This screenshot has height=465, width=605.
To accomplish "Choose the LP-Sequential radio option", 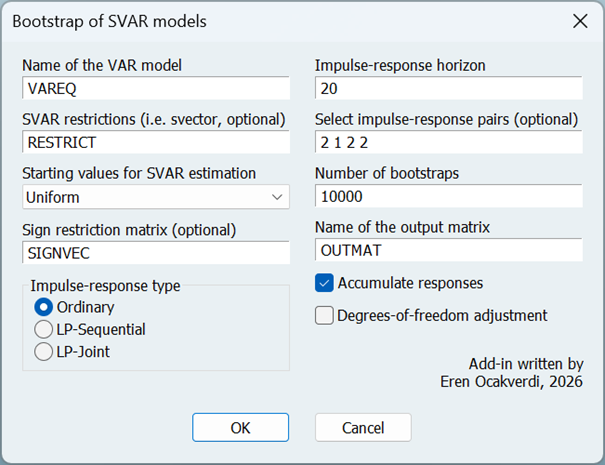I will (44, 329).
